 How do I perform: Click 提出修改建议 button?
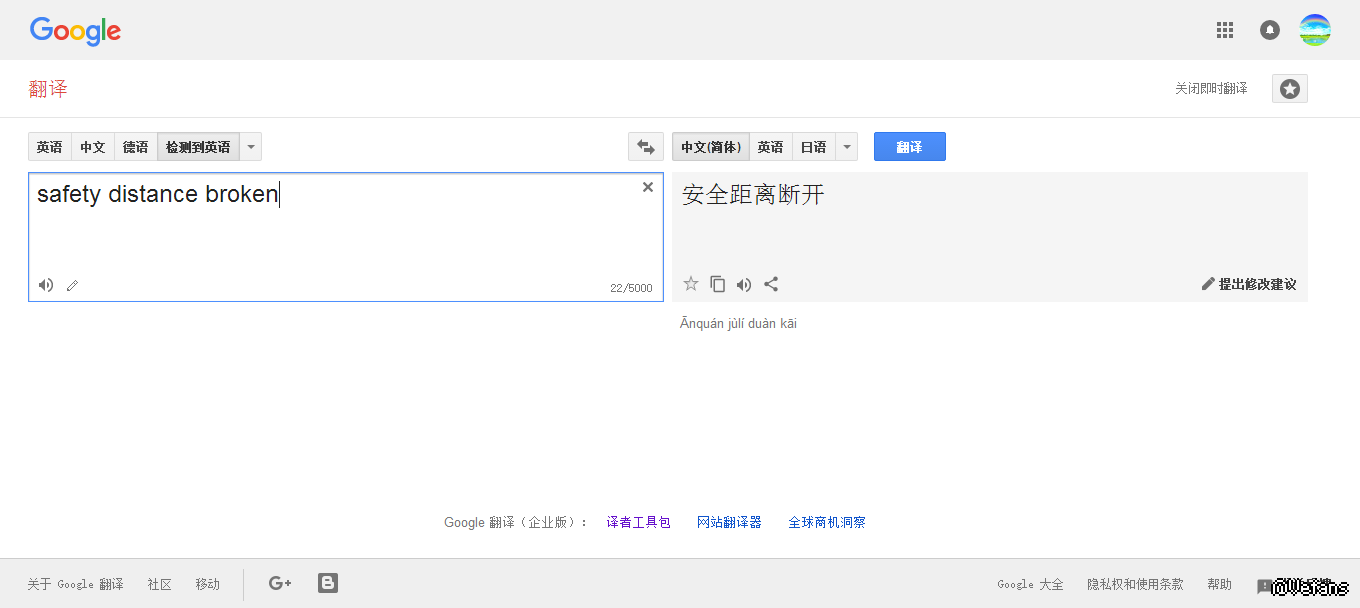click(x=1249, y=284)
